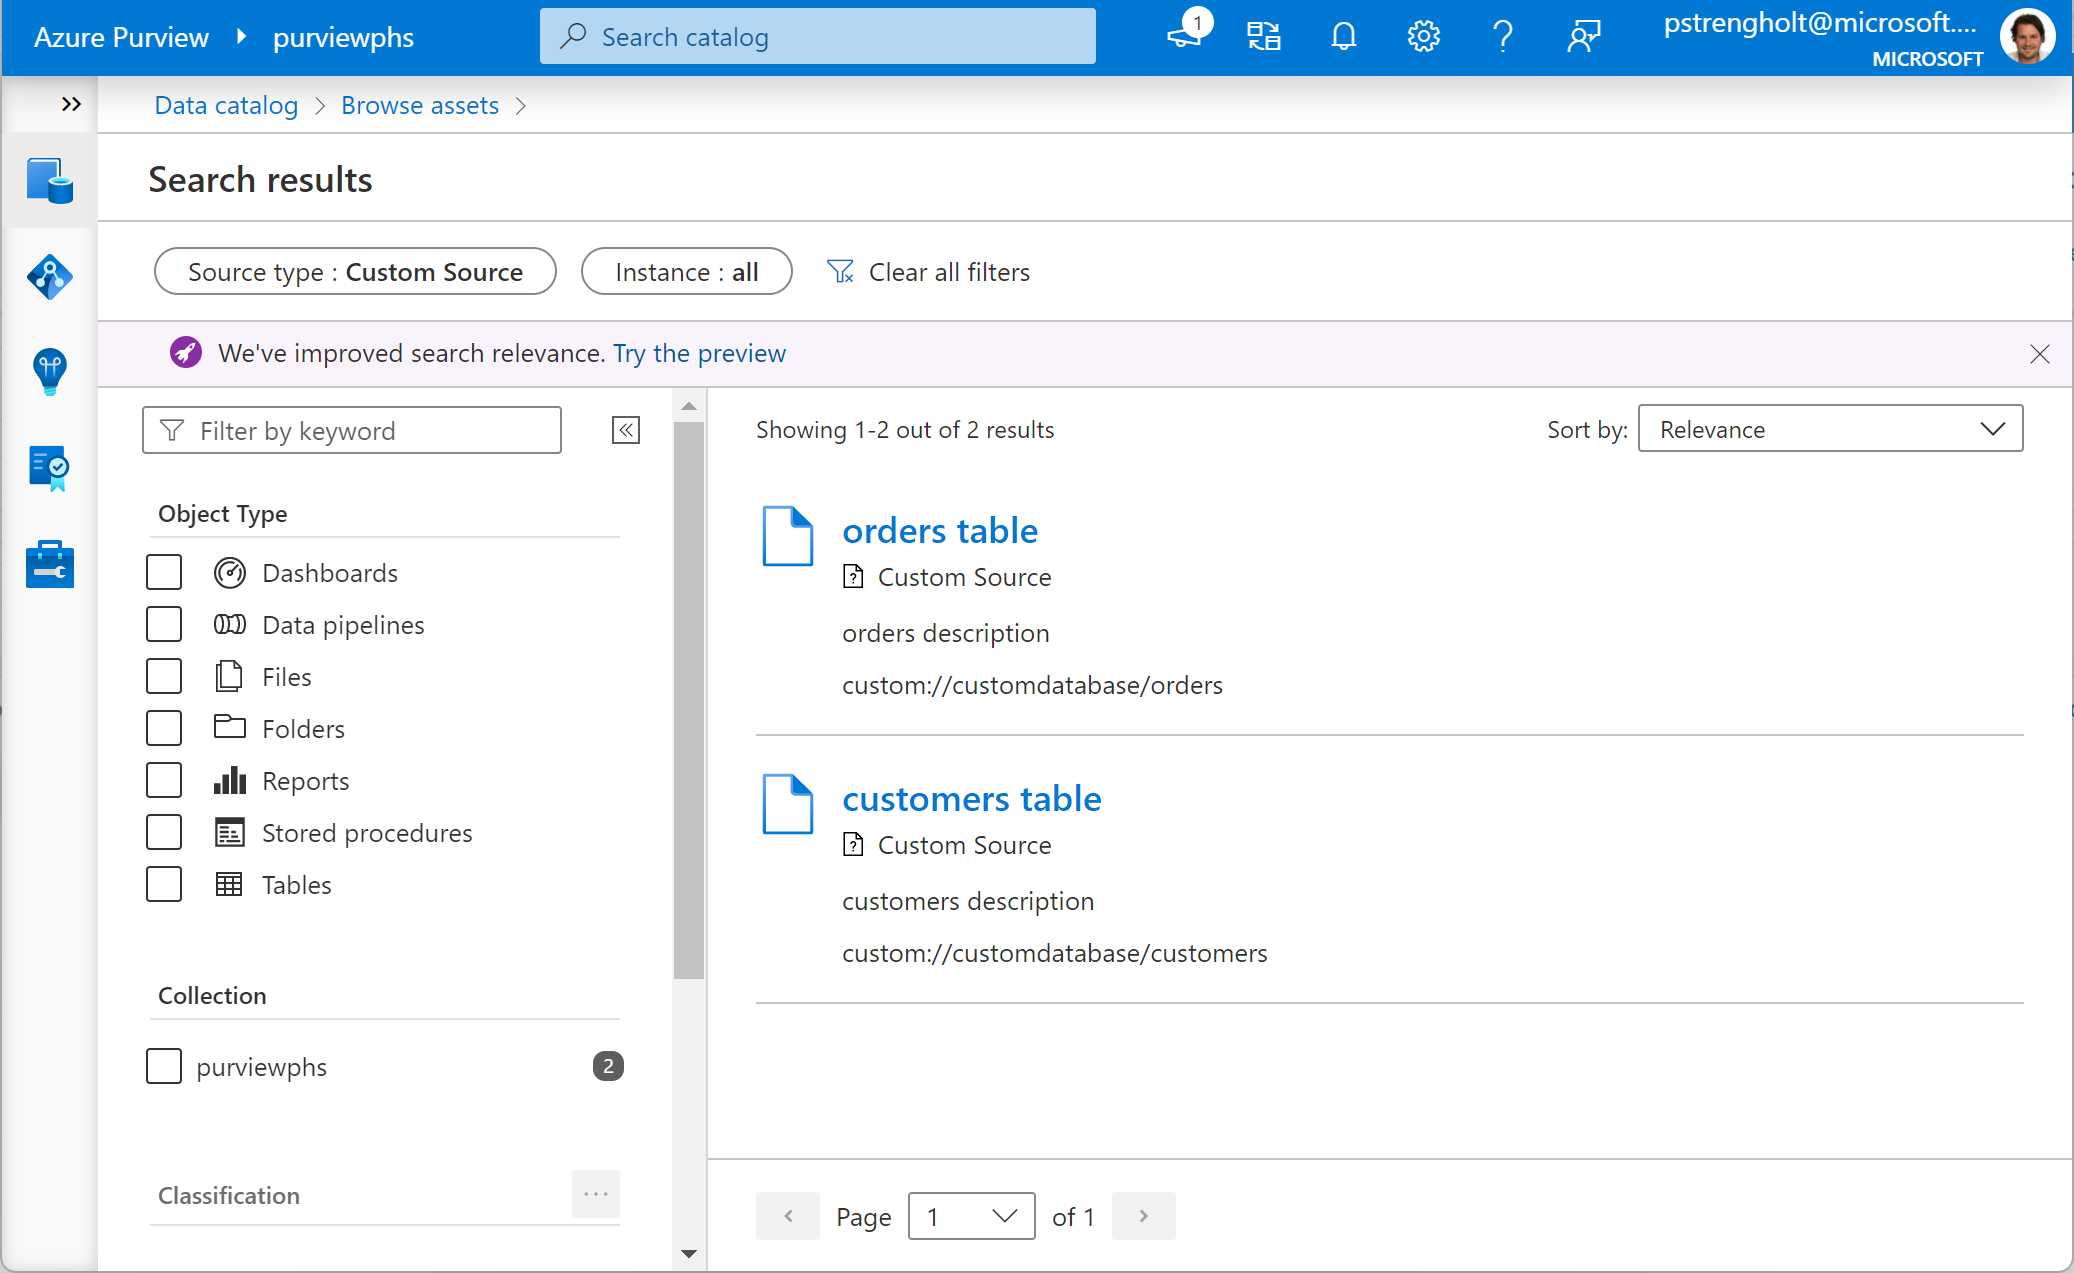Open the Instance all filter pill
The width and height of the screenshot is (2074, 1273).
tap(687, 272)
